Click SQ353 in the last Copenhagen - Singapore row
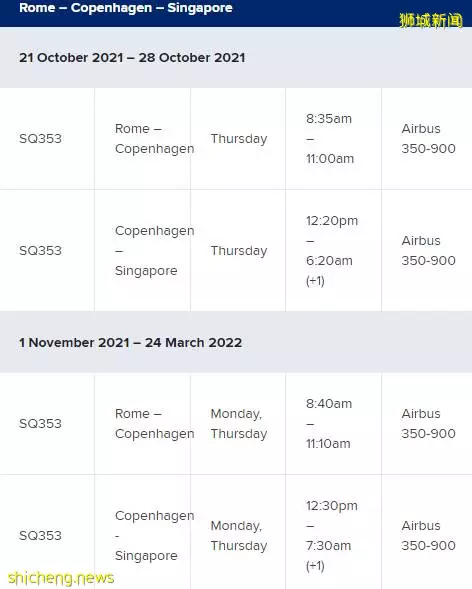Image resolution: width=472 pixels, height=589 pixels. point(40,536)
